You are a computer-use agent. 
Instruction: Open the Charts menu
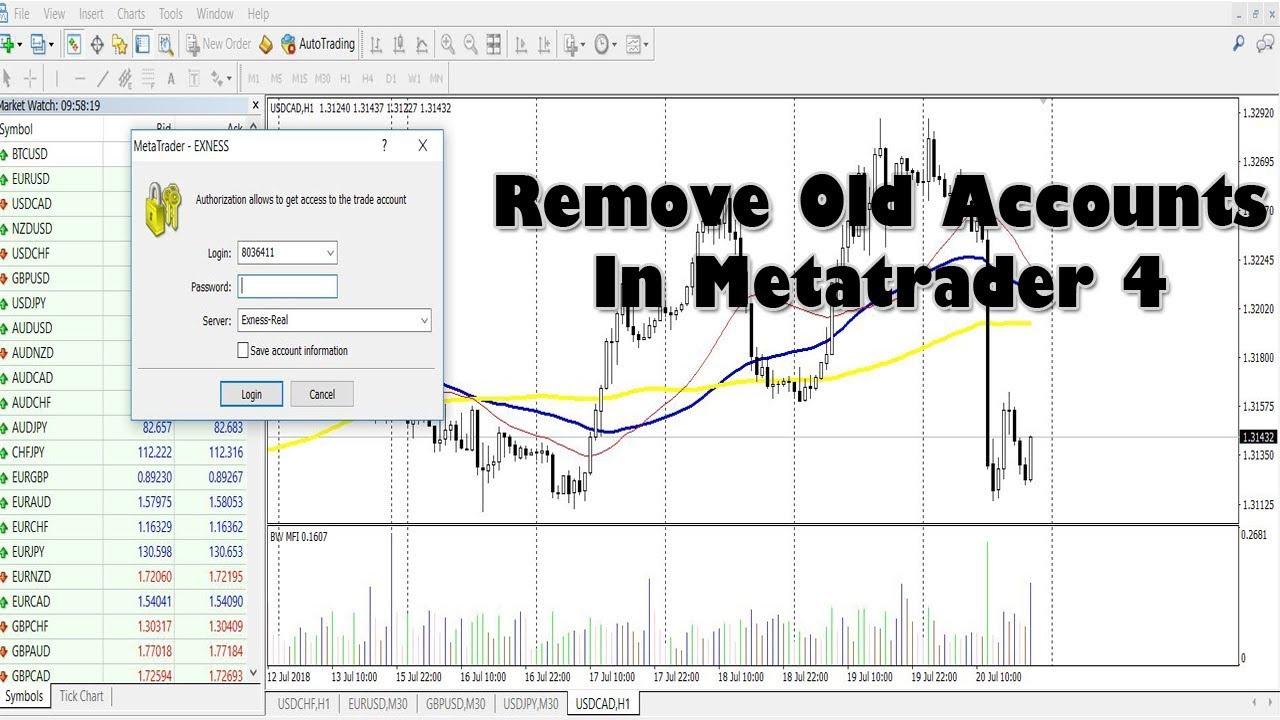pyautogui.click(x=131, y=14)
